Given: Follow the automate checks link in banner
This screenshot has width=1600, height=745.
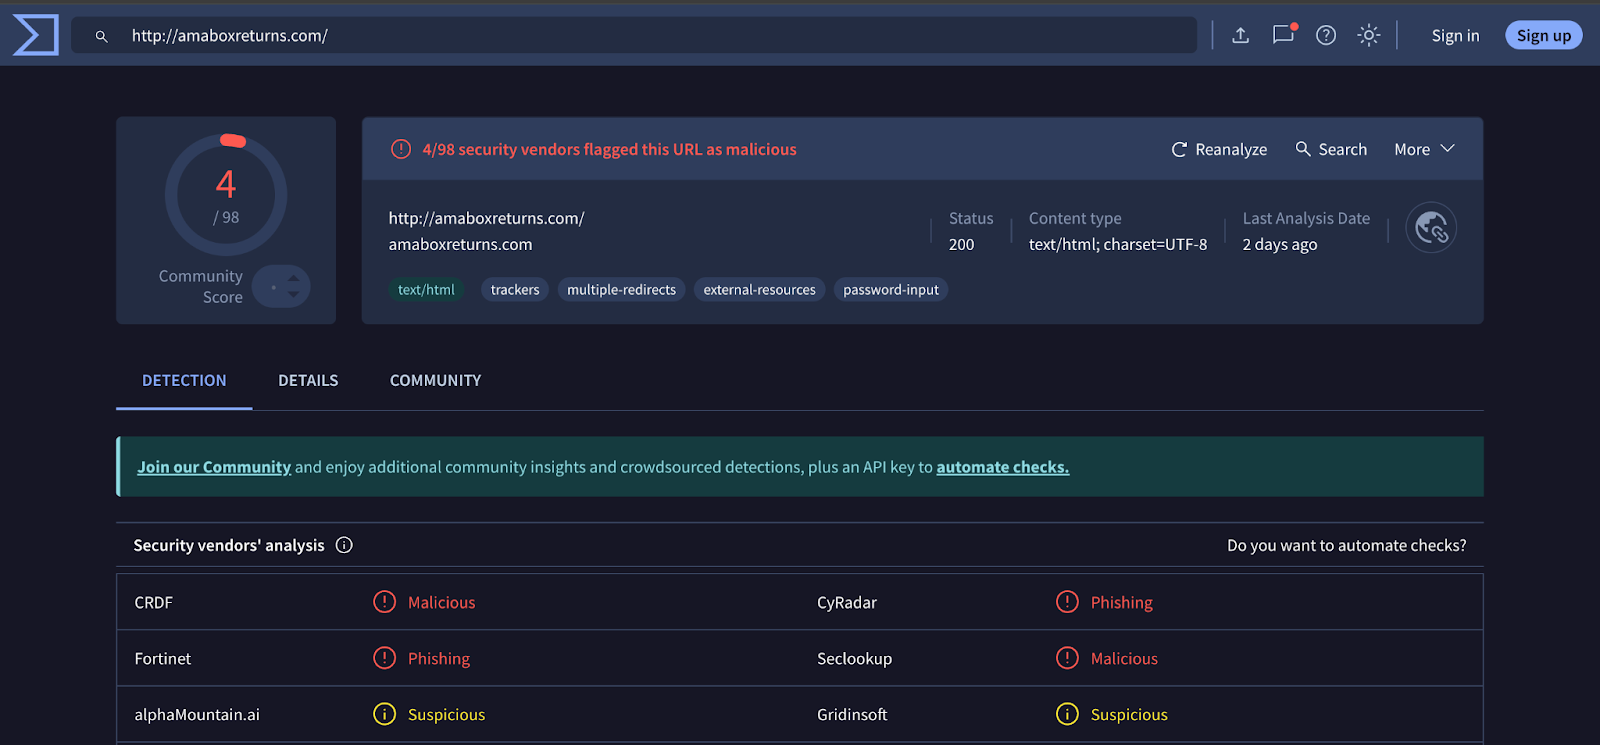Looking at the screenshot, I should [1002, 467].
